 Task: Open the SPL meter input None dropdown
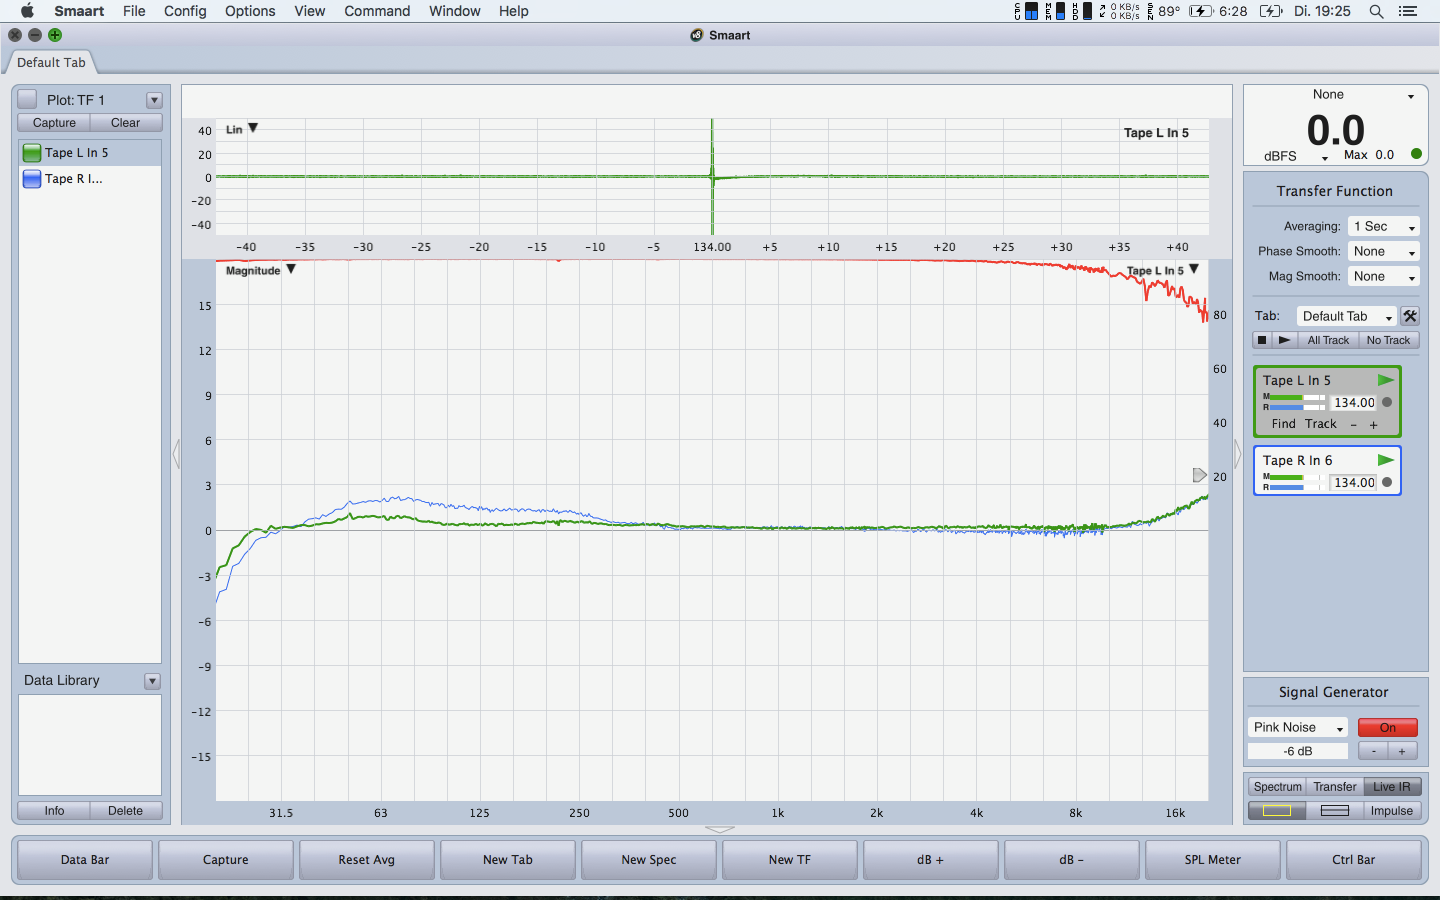(x=1362, y=95)
